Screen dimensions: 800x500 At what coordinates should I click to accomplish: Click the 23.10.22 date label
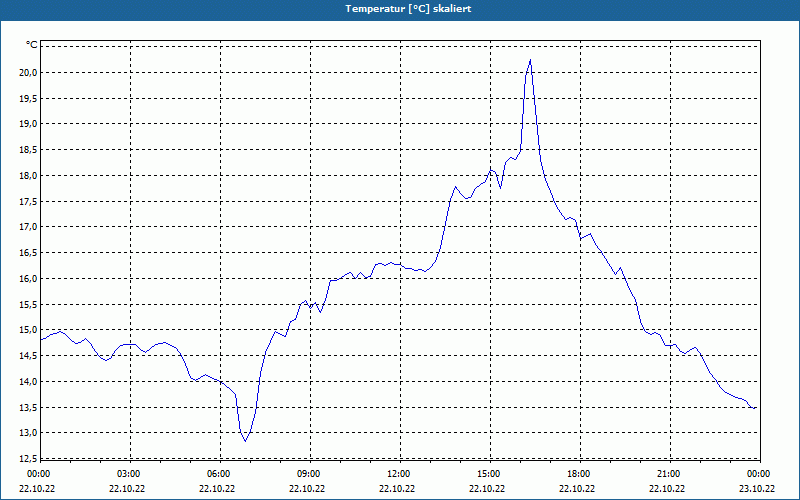(x=757, y=488)
